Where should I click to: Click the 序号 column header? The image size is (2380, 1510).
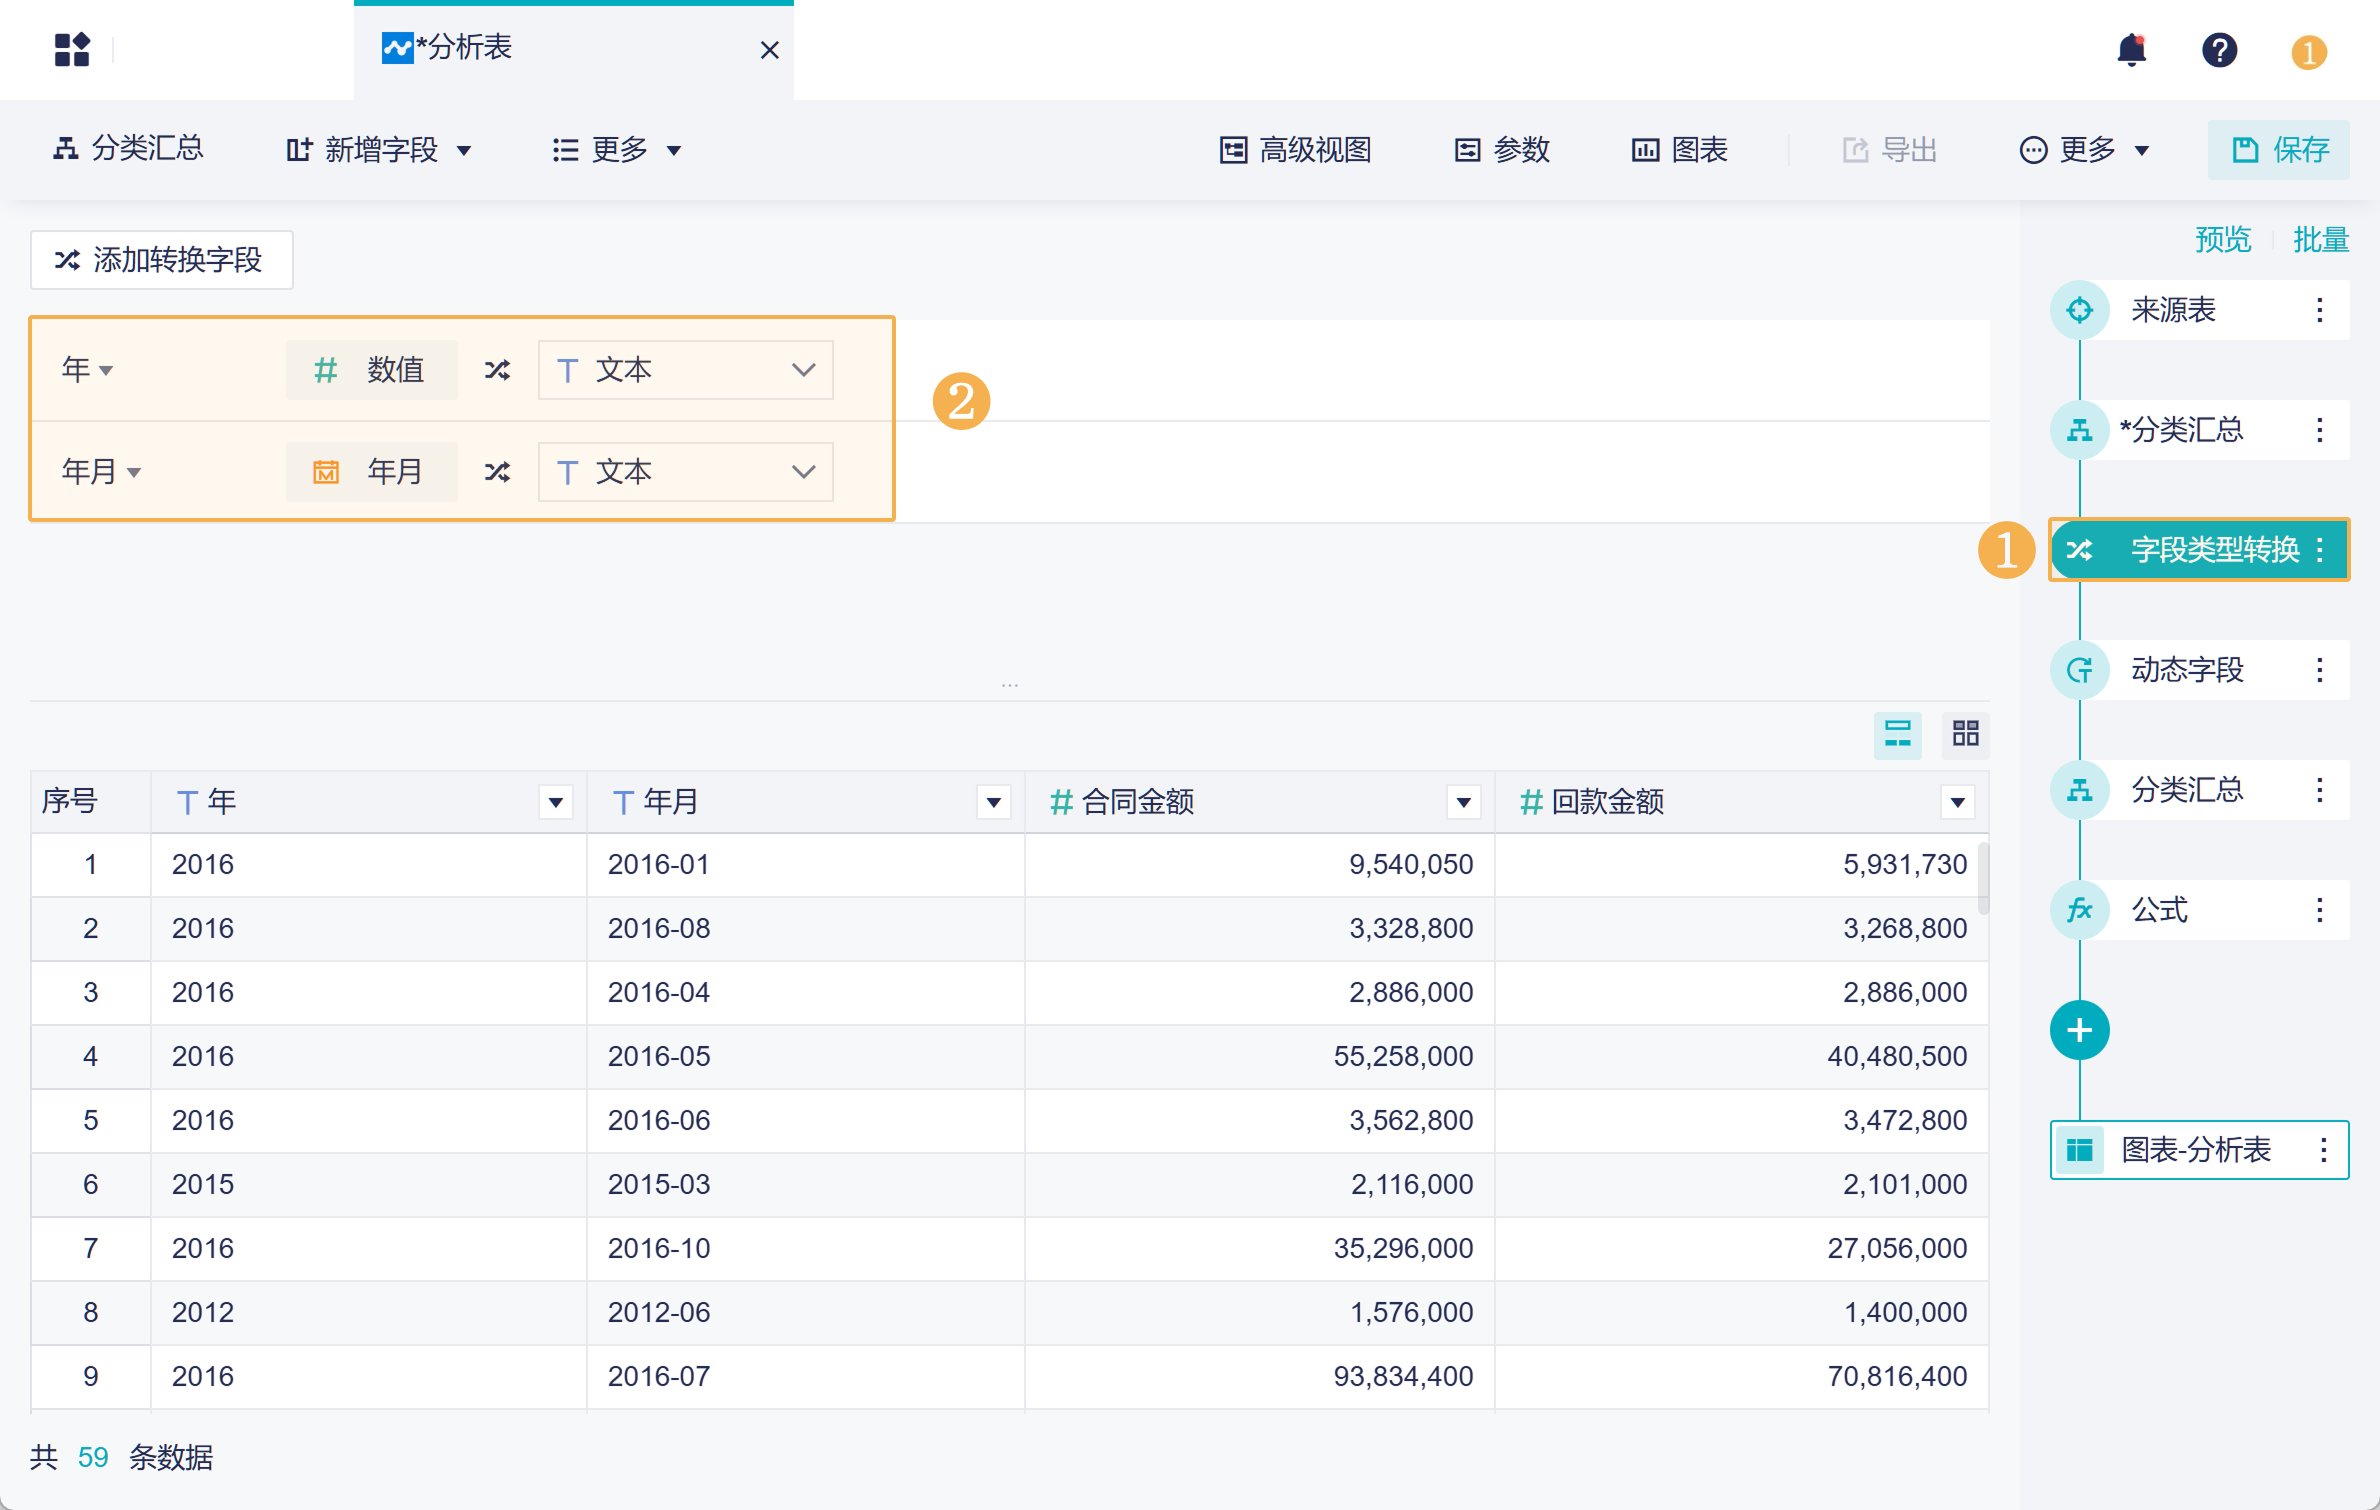[90, 802]
